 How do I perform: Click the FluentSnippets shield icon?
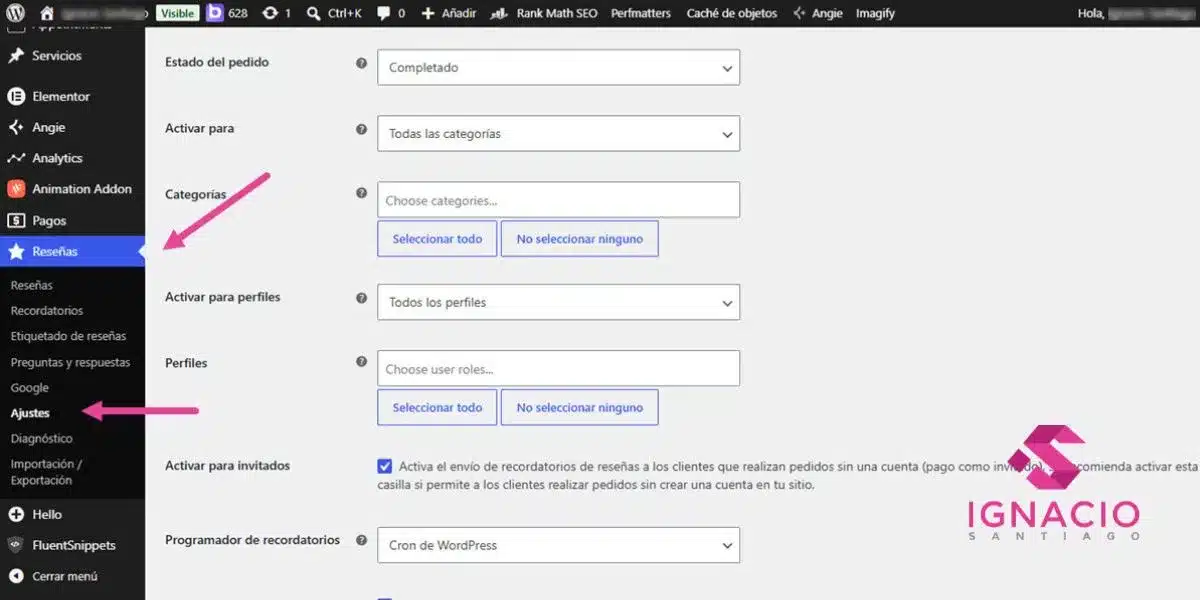[x=16, y=546]
